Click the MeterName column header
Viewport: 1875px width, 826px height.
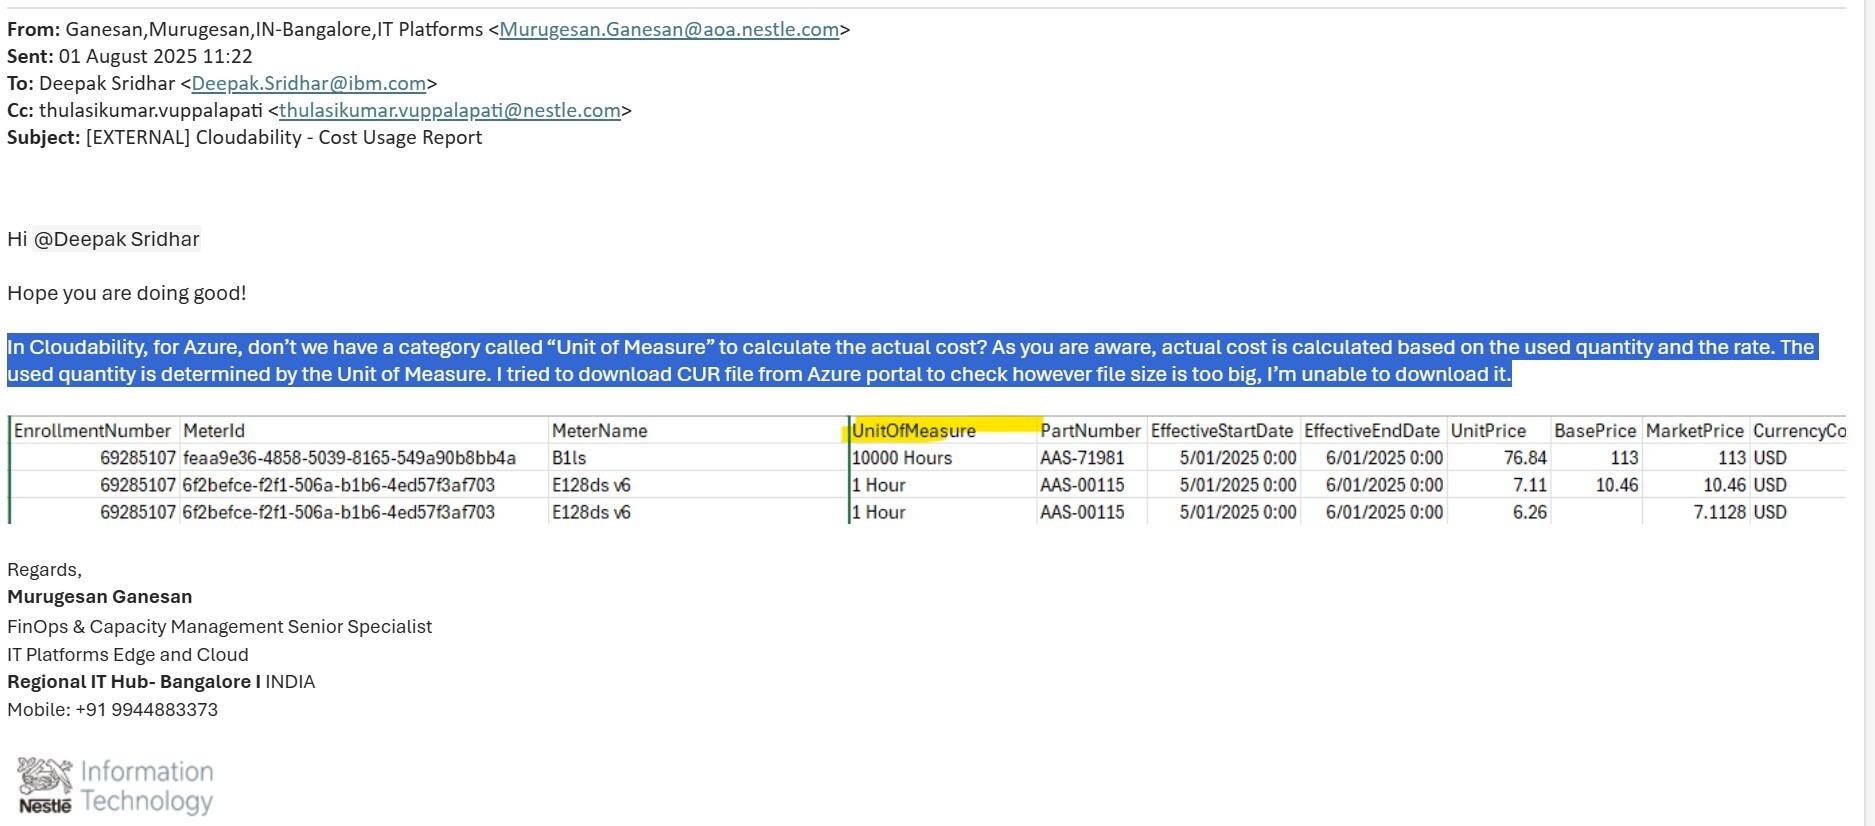click(599, 431)
